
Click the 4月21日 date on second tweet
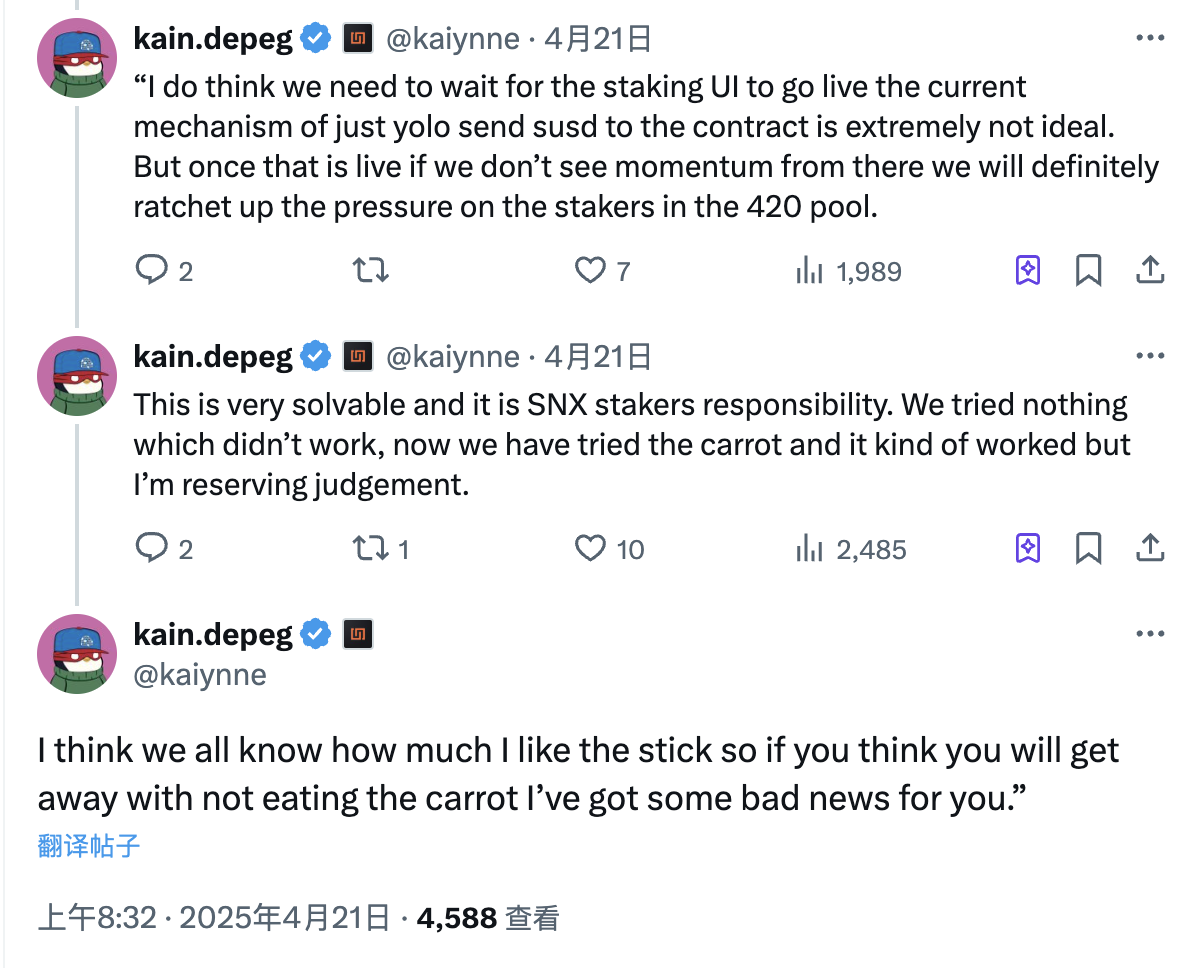(x=598, y=356)
